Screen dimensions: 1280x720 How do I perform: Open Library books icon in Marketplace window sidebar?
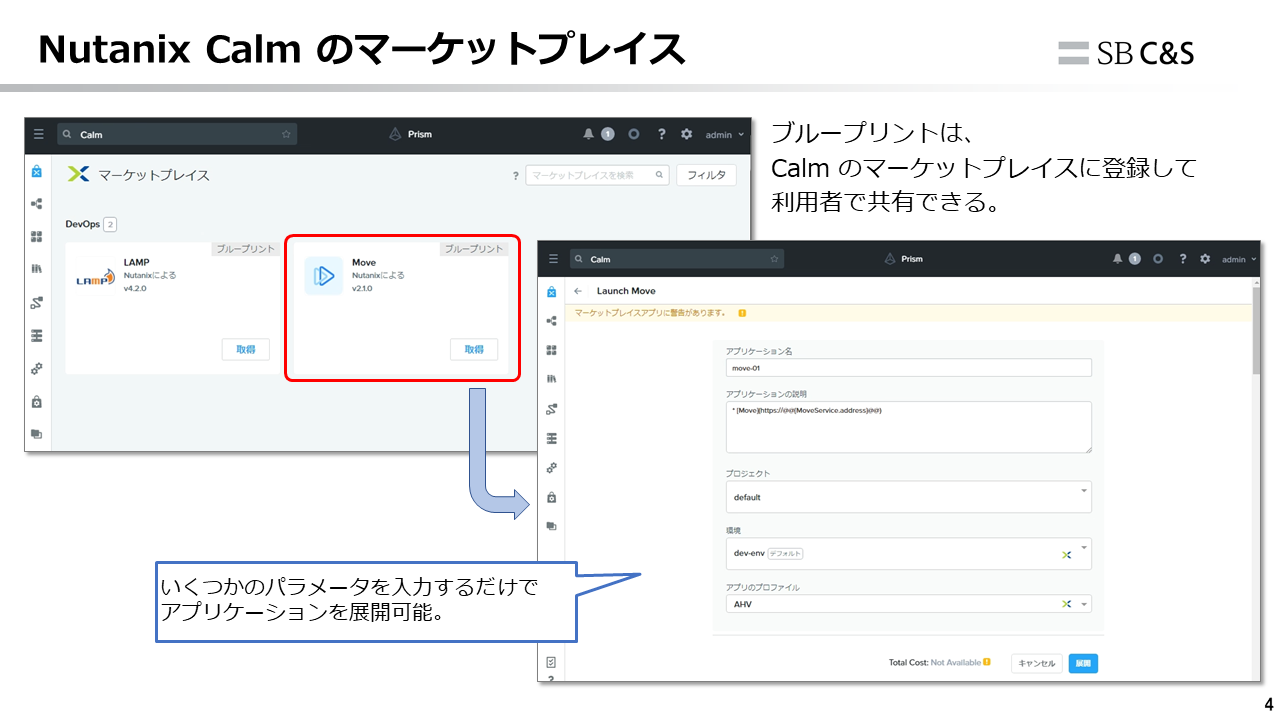point(37,269)
